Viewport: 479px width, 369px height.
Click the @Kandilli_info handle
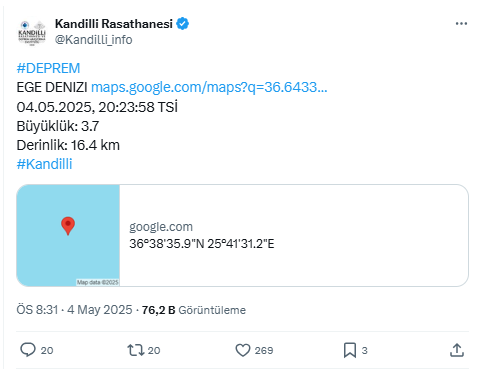coord(94,40)
